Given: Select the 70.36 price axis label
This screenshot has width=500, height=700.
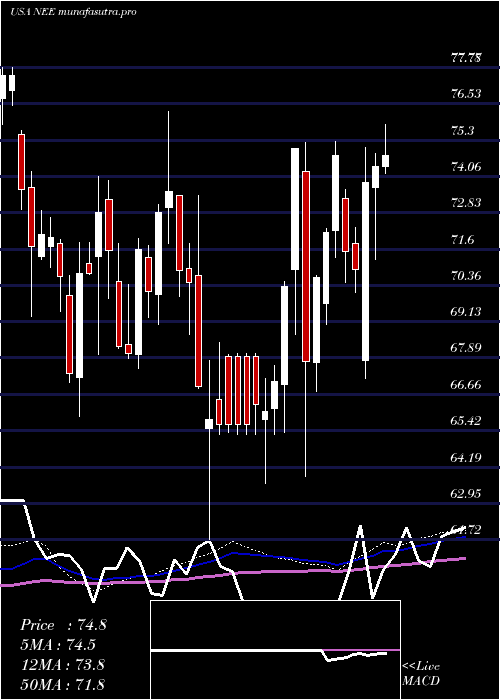Looking at the screenshot, I should tap(467, 276).
